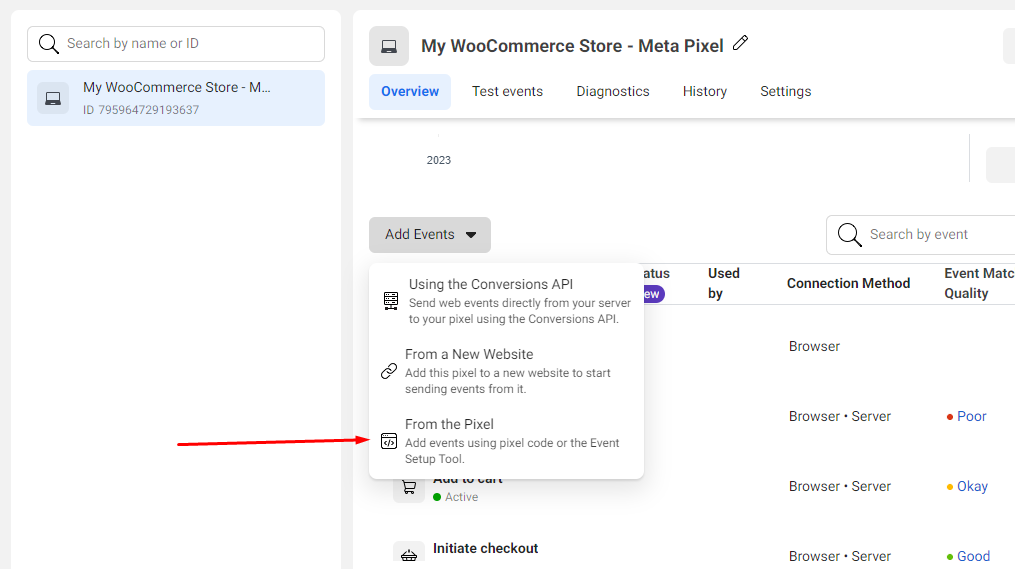Image resolution: width=1015 pixels, height=569 pixels.
Task: Click the laptop icon in the pixel header
Action: (389, 46)
